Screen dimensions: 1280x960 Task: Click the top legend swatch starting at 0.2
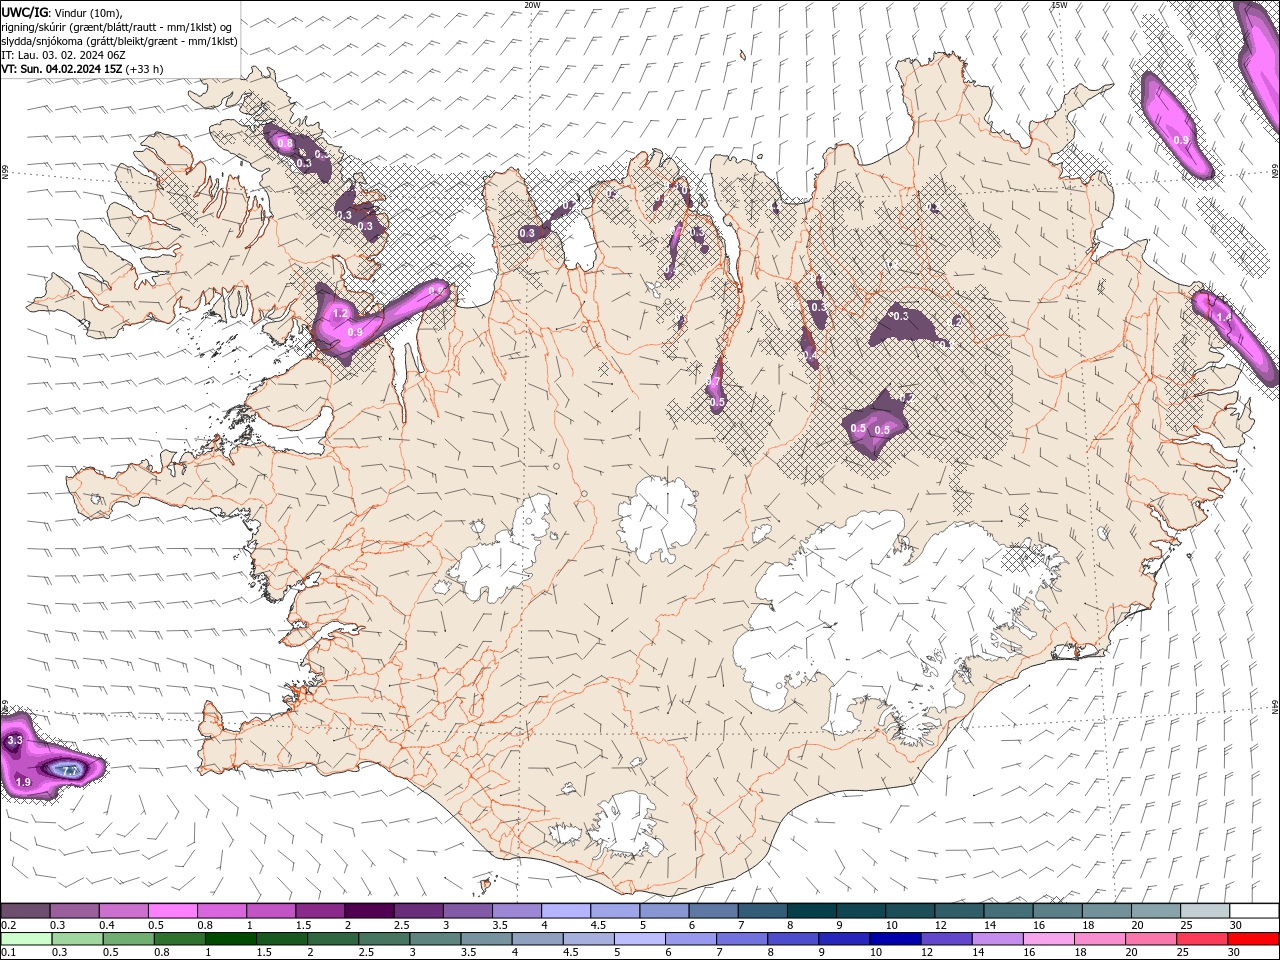click(25, 911)
